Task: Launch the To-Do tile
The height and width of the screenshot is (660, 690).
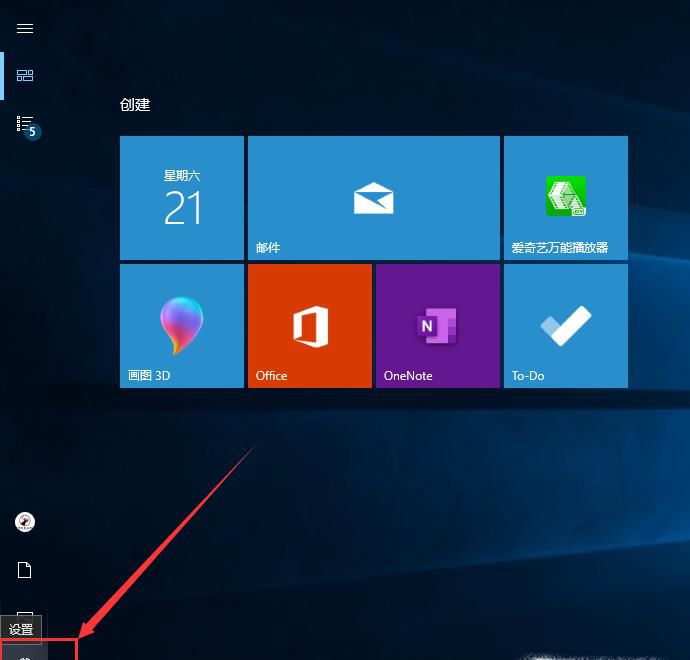Action: point(565,326)
